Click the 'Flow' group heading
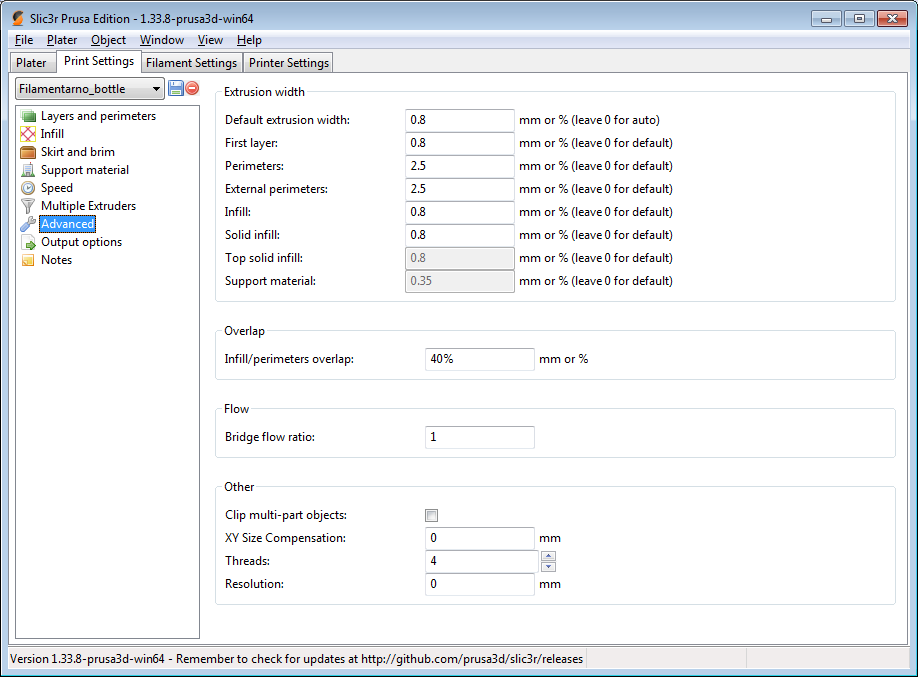918x677 pixels. pyautogui.click(x=237, y=409)
